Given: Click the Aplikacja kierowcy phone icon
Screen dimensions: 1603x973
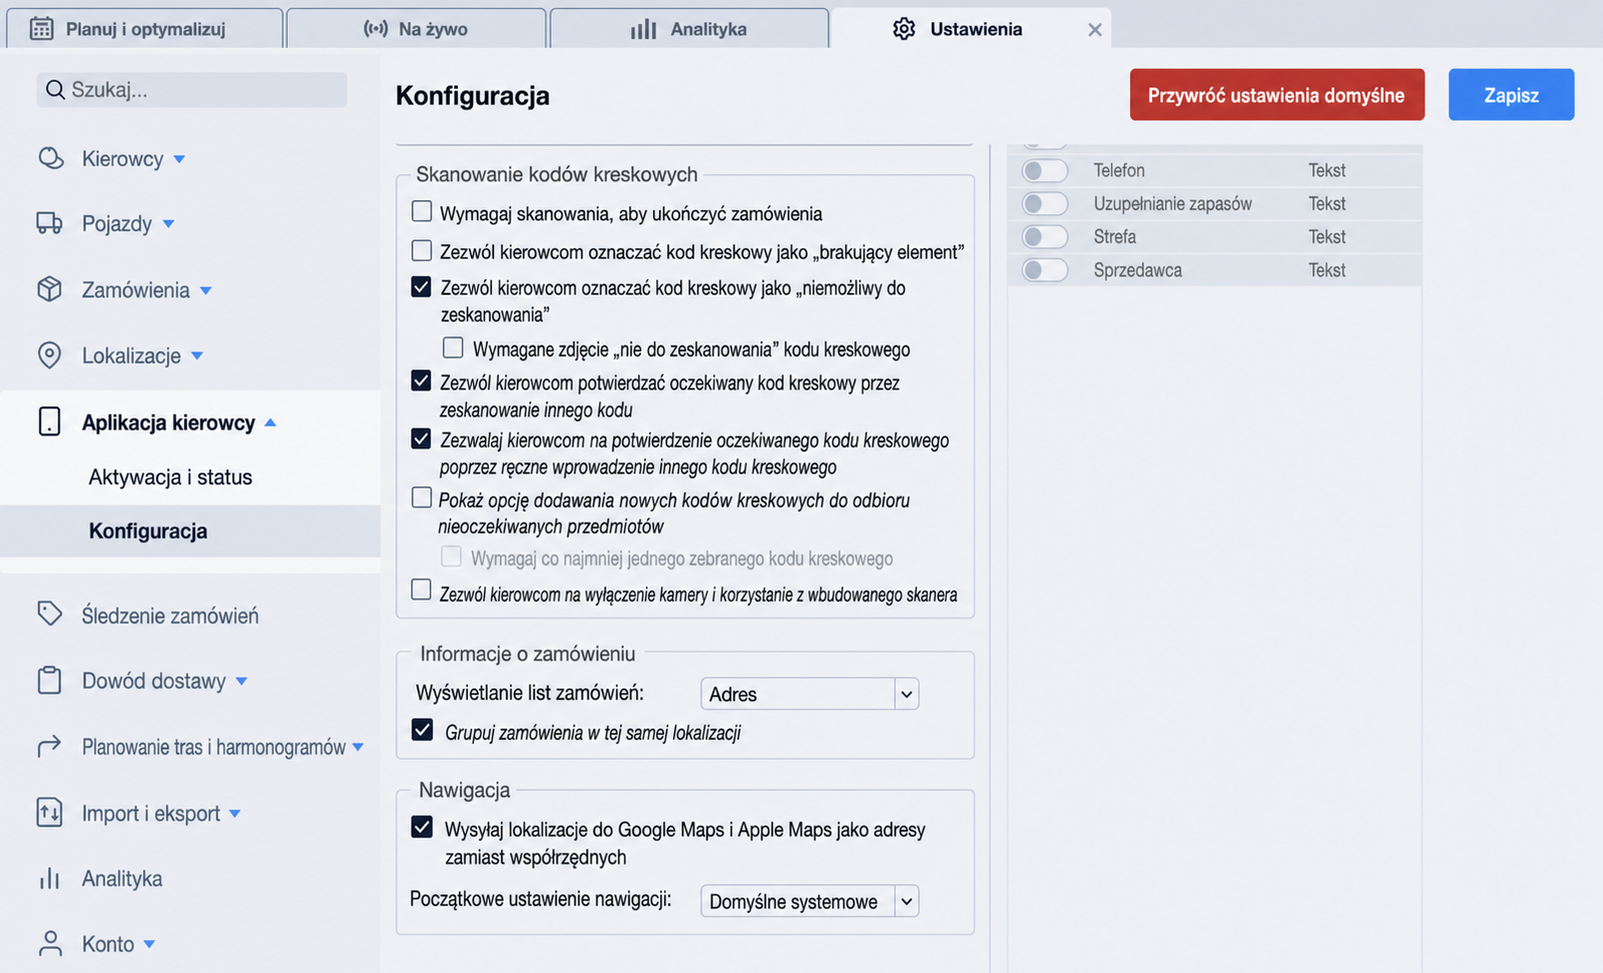Looking at the screenshot, I should (49, 422).
